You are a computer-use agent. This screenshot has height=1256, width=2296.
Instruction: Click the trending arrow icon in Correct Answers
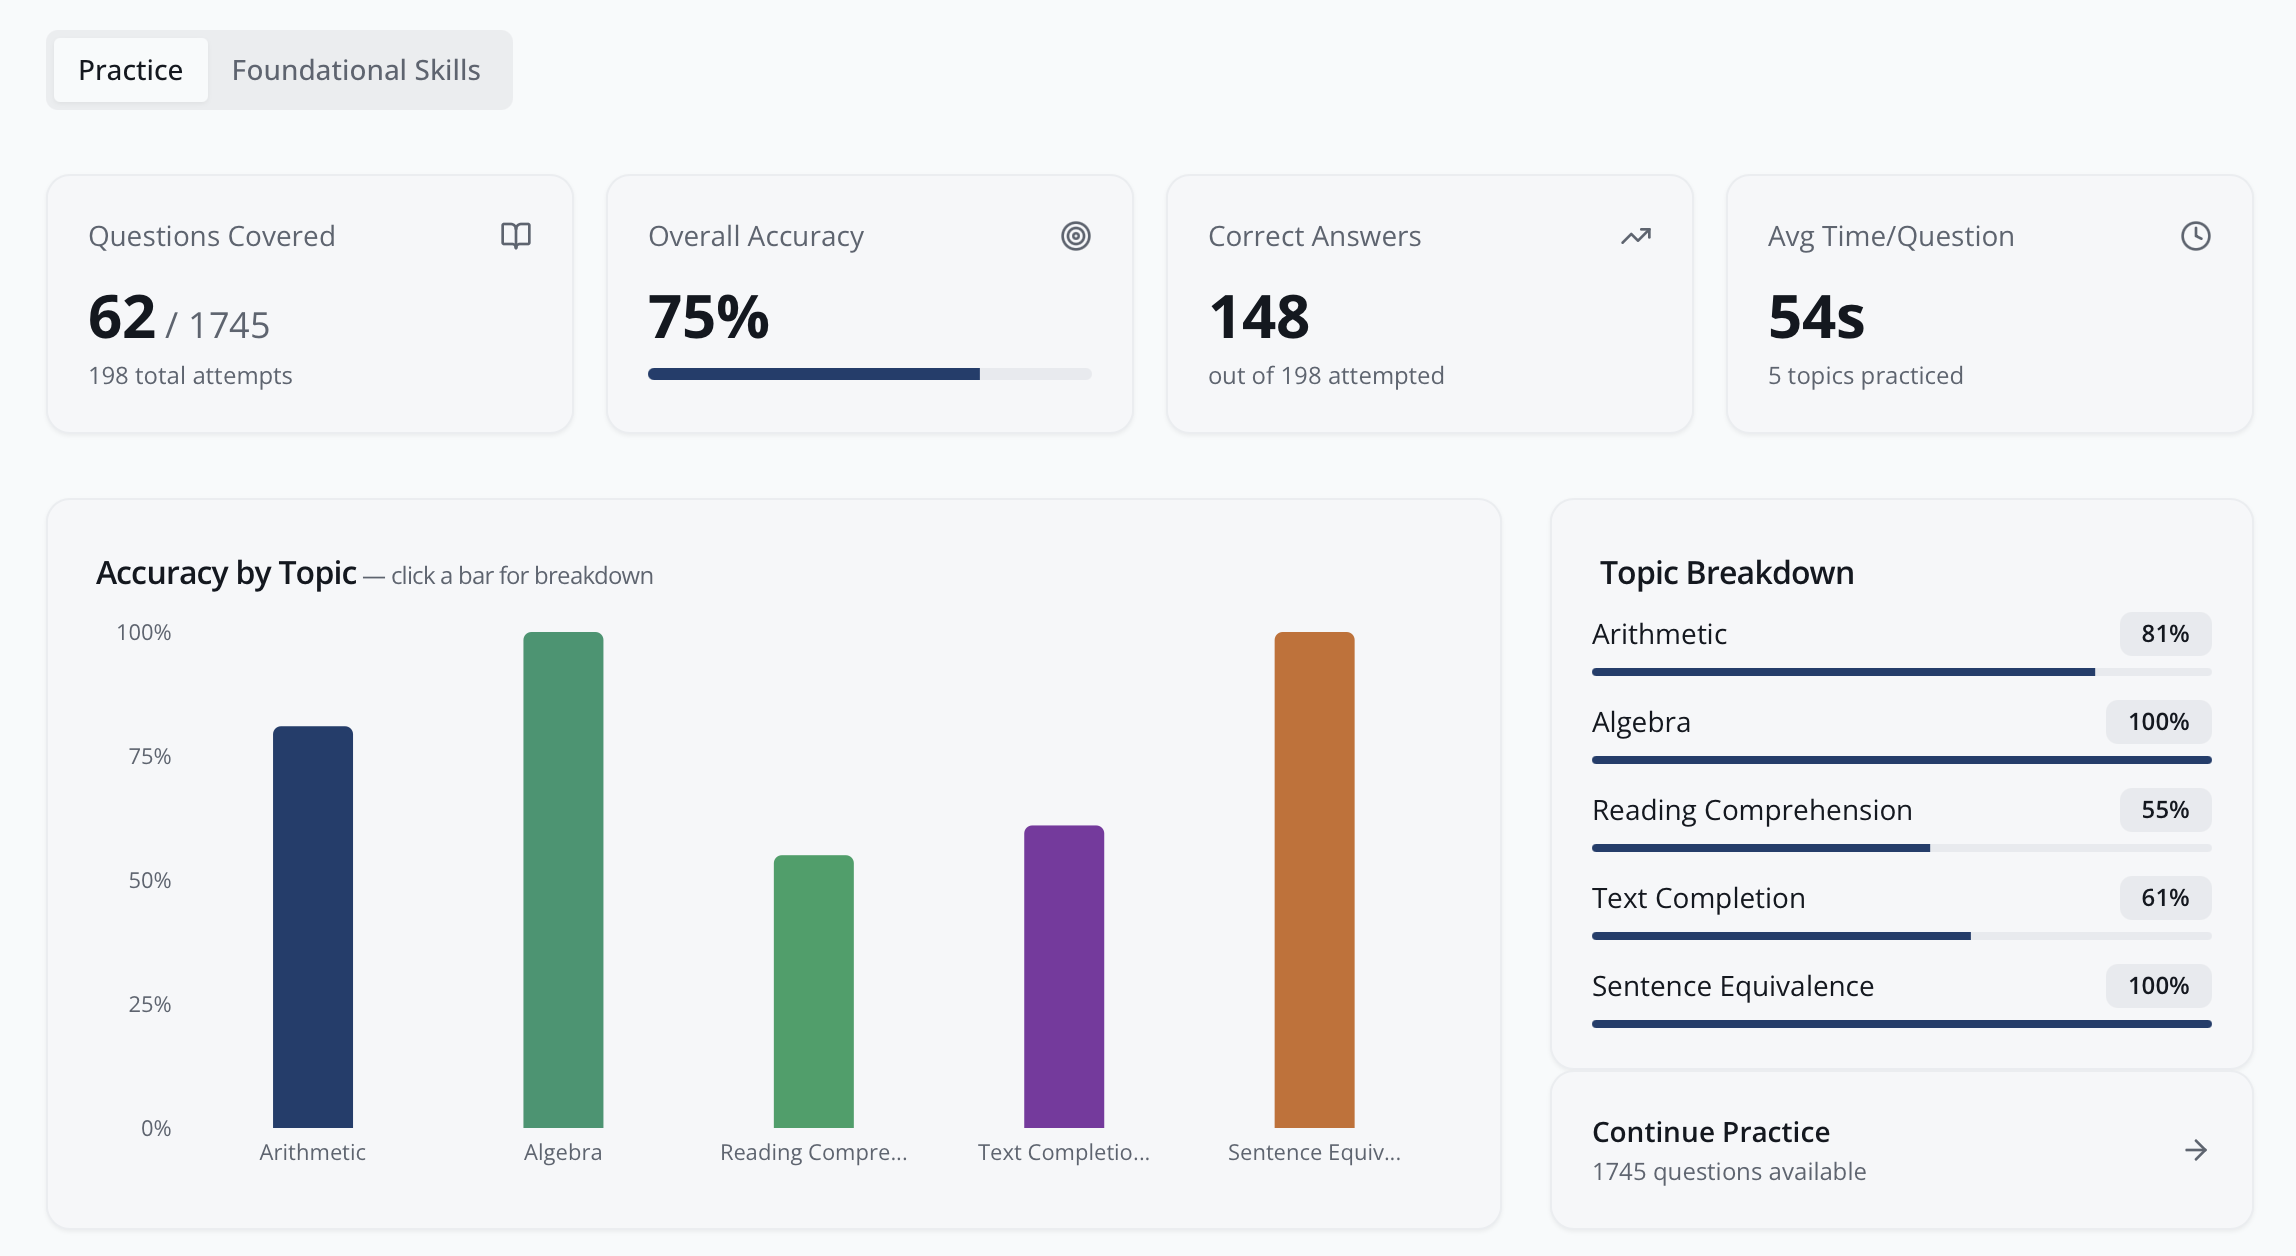click(x=1636, y=236)
